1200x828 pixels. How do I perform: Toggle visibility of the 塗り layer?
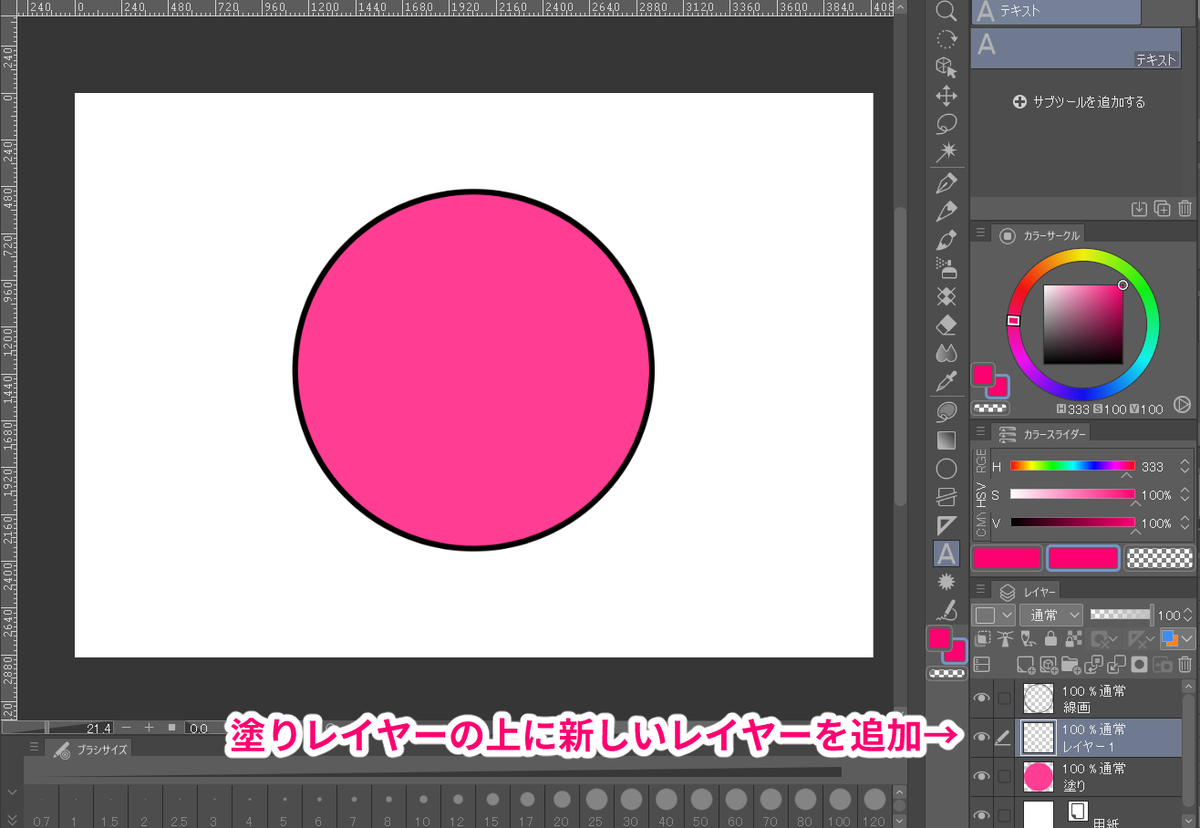(x=981, y=776)
